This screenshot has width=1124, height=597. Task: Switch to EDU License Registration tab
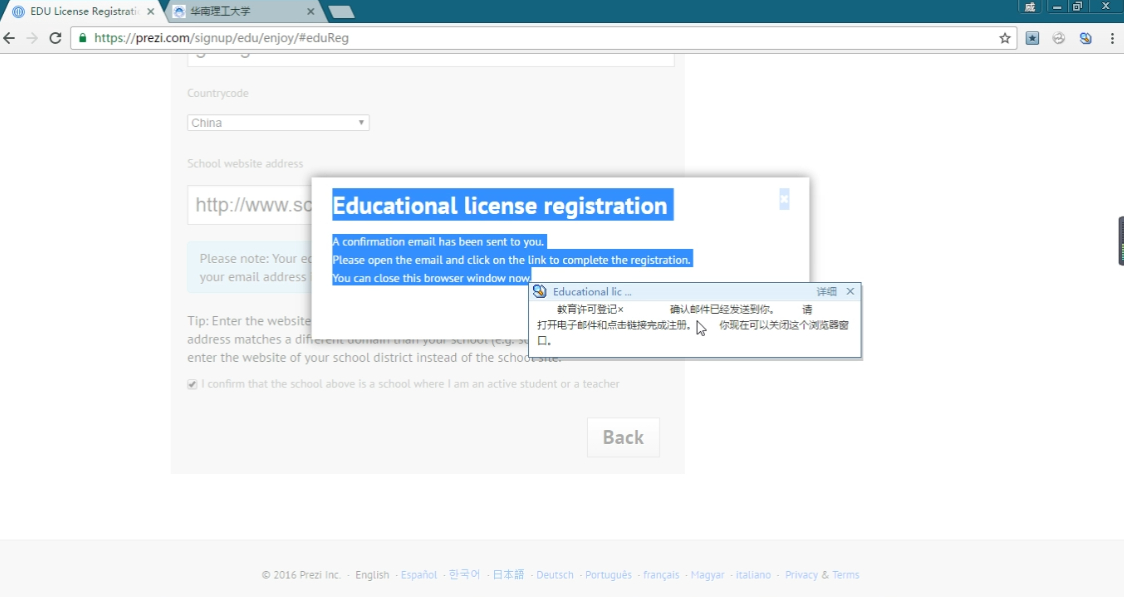coord(83,11)
